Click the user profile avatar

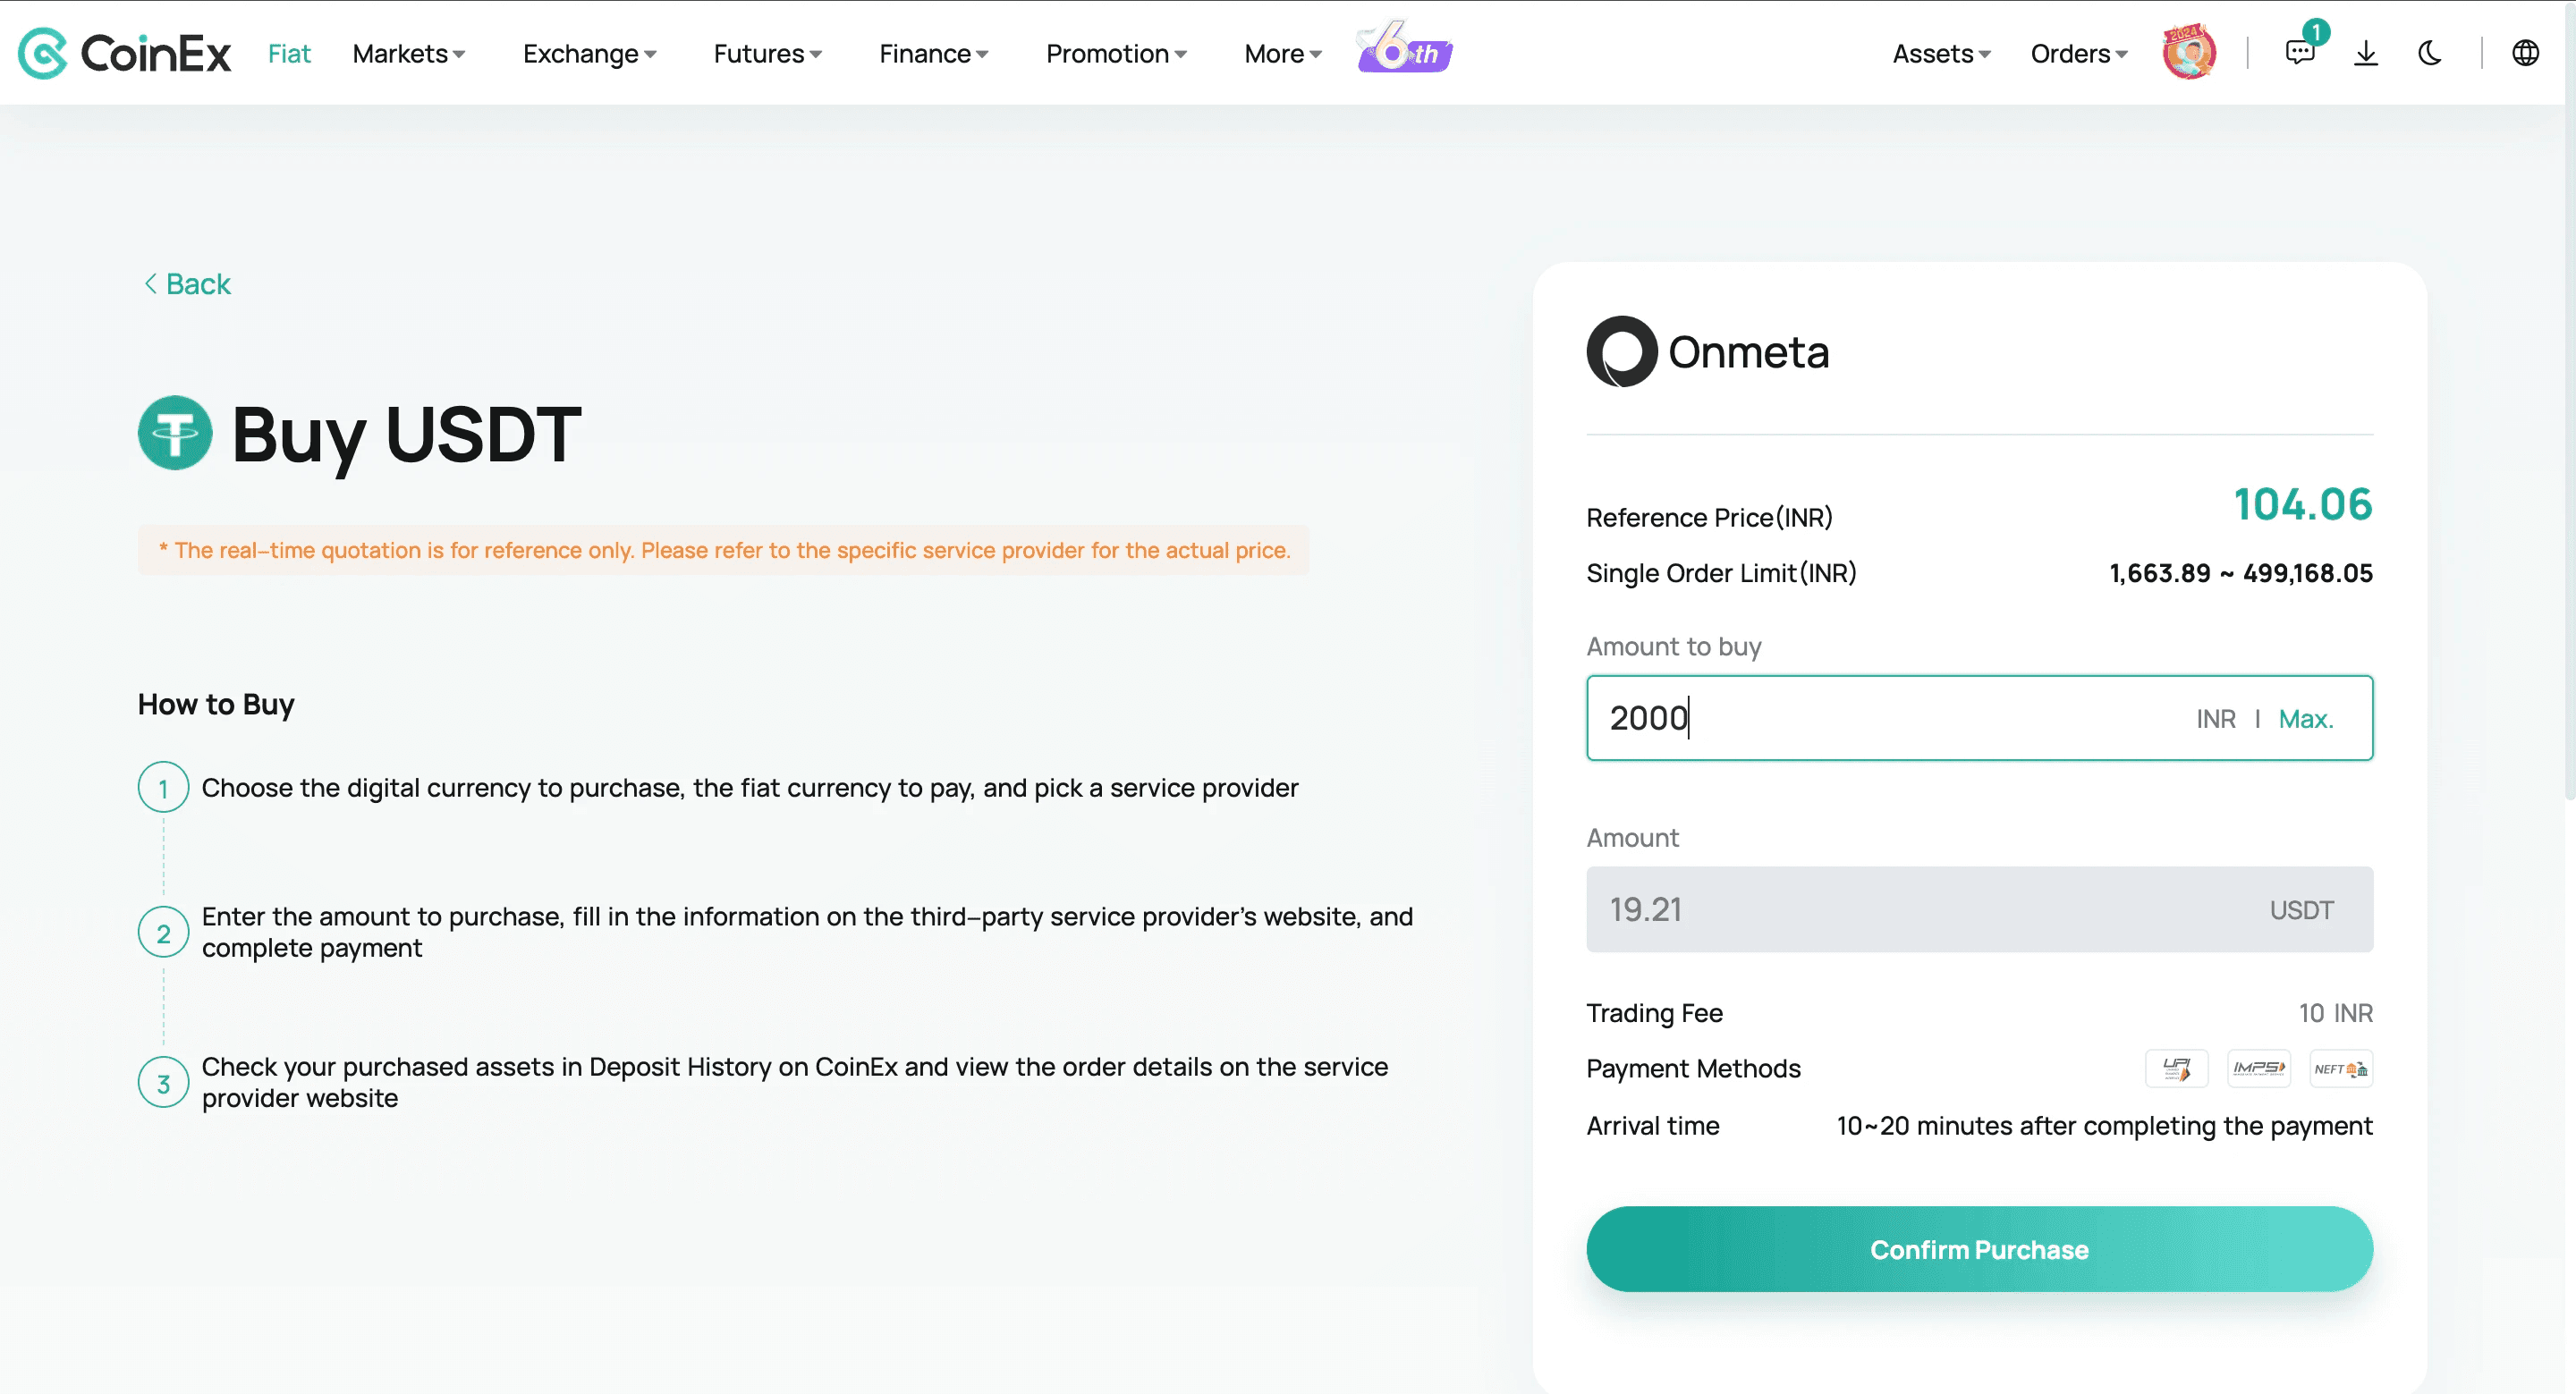pos(2188,53)
